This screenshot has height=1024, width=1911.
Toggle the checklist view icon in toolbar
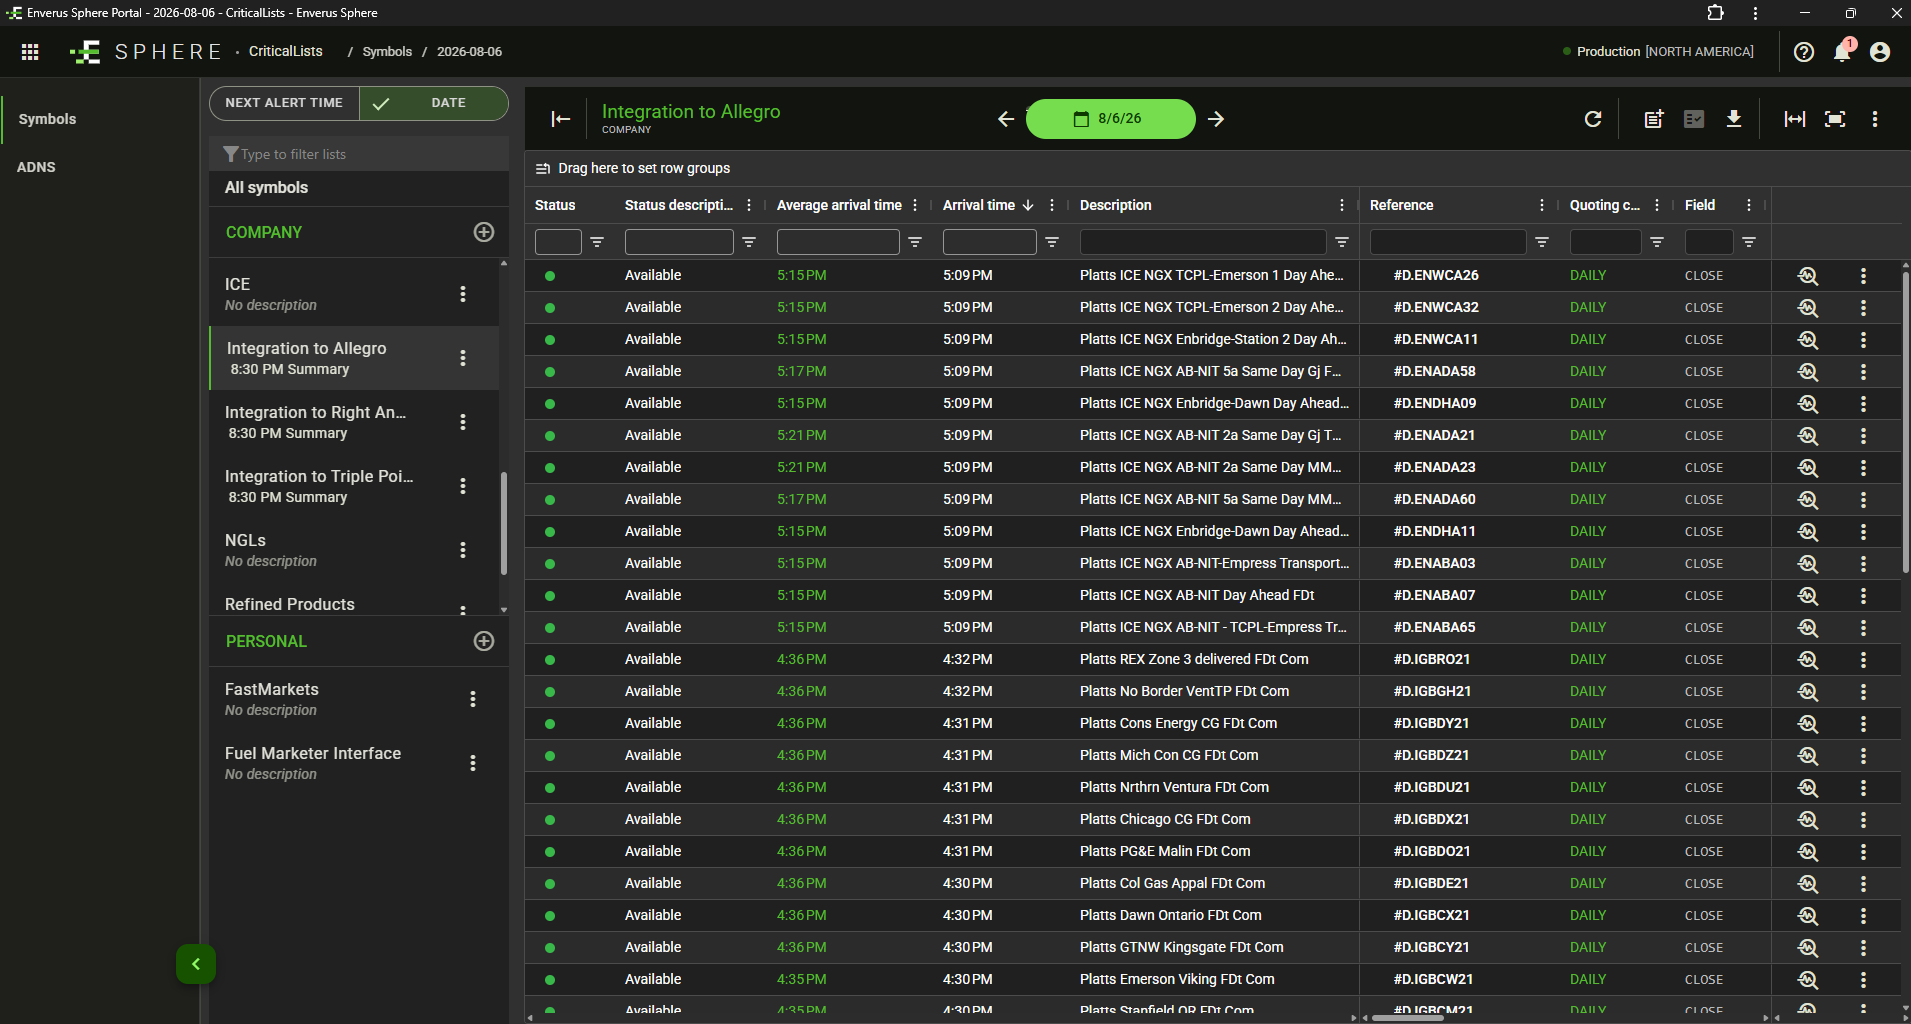pos(1694,119)
